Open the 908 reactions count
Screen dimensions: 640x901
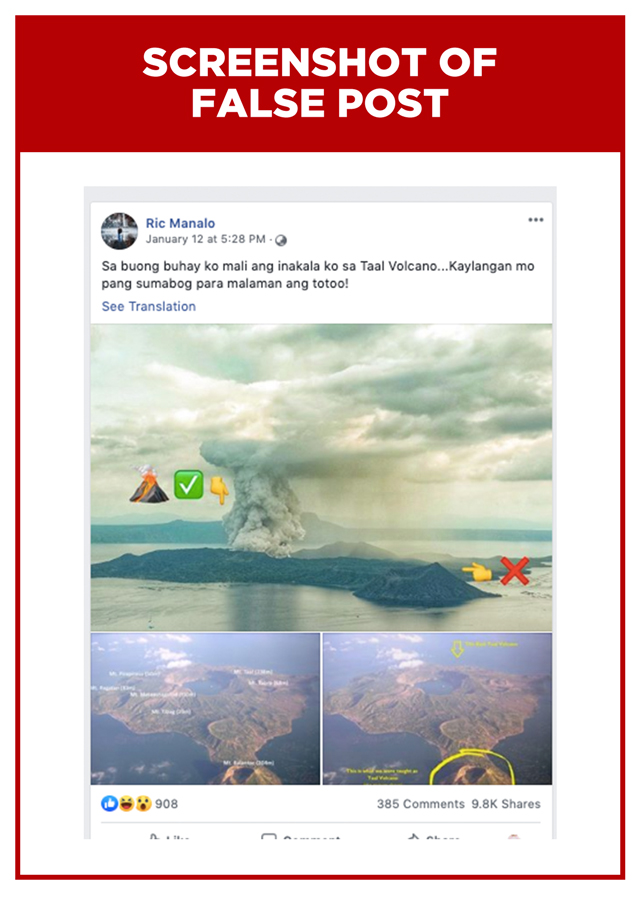coord(167,804)
